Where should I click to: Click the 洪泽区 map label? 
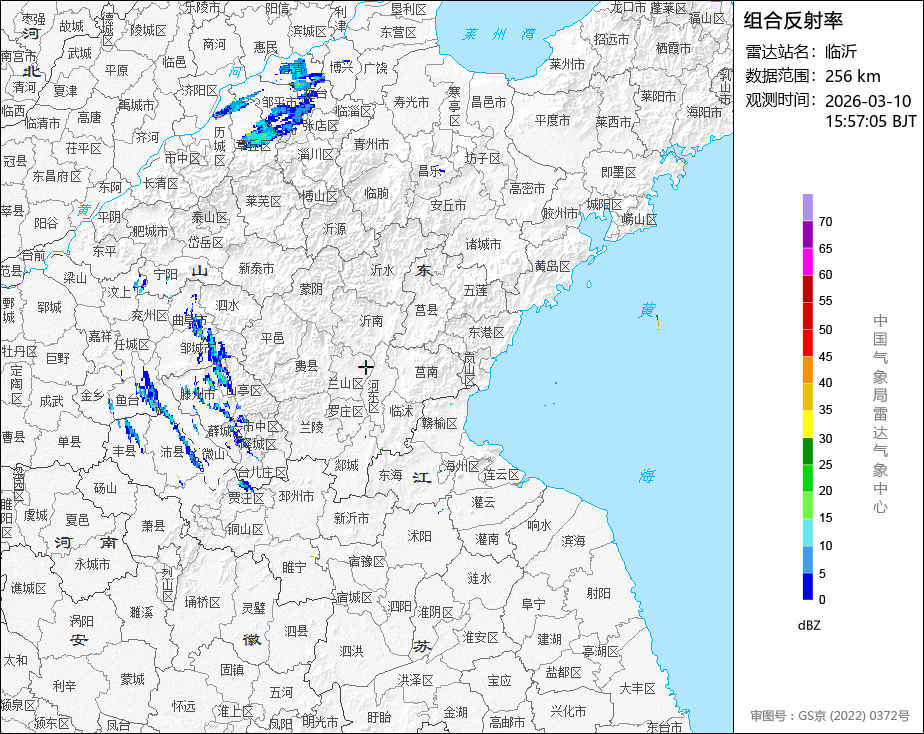pos(415,680)
